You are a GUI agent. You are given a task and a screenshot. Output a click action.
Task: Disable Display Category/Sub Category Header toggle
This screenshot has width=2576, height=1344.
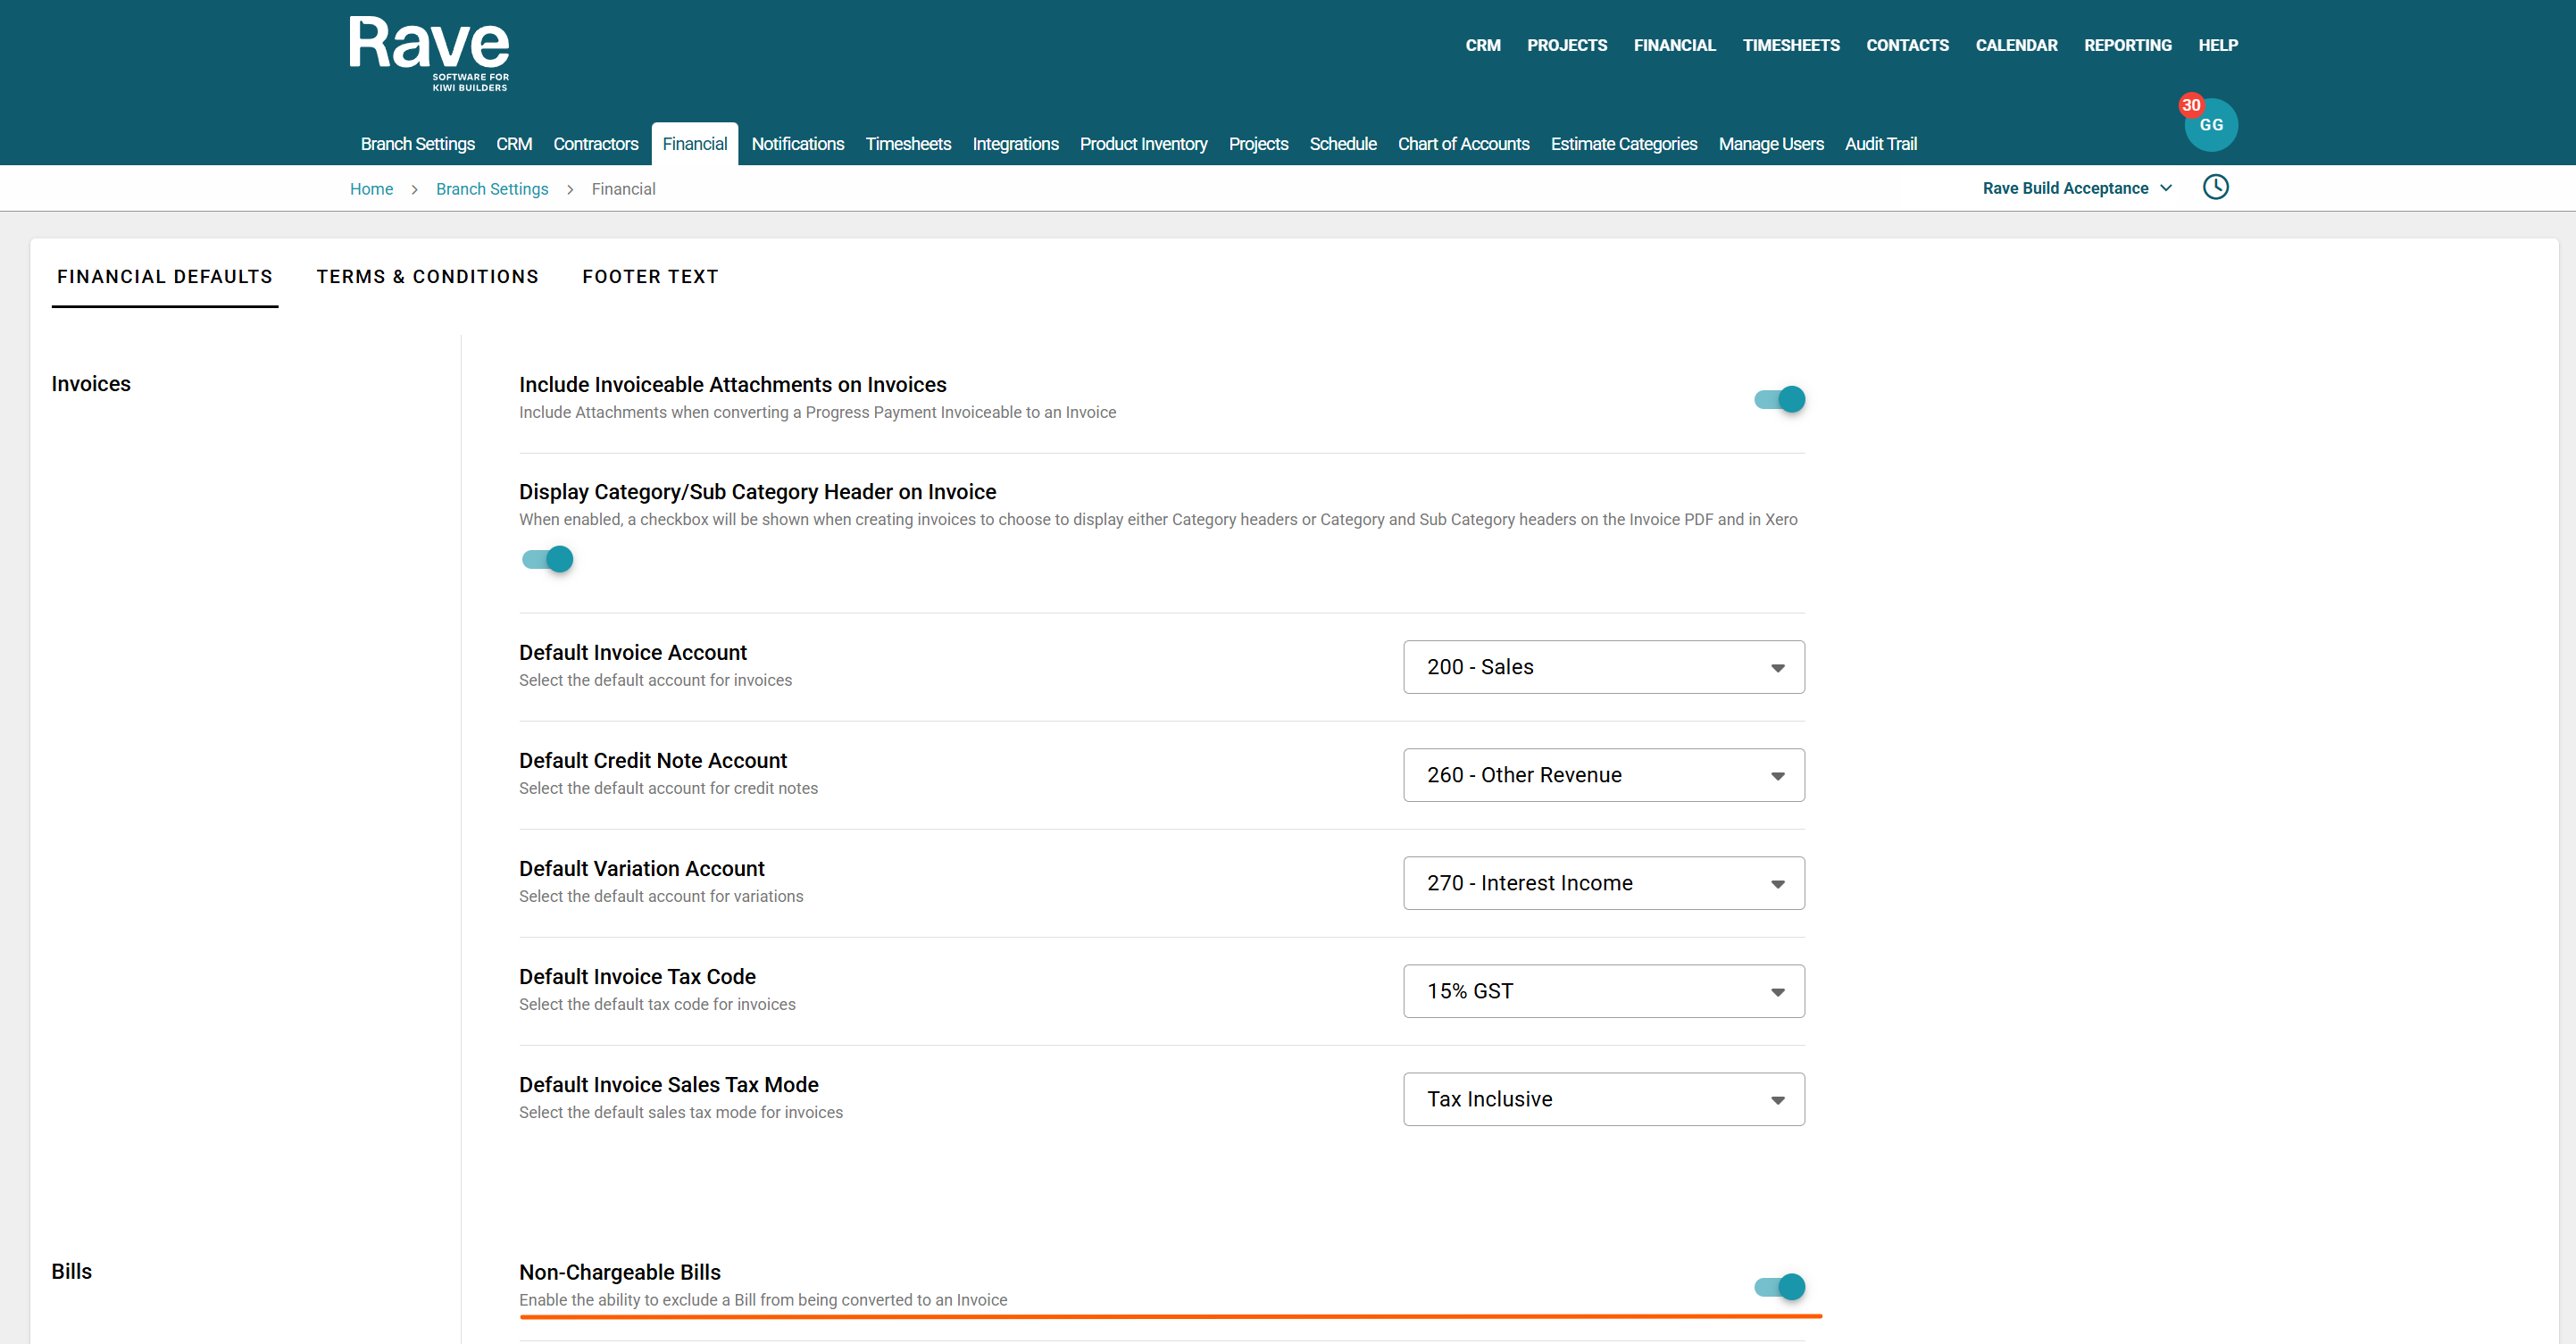point(548,559)
